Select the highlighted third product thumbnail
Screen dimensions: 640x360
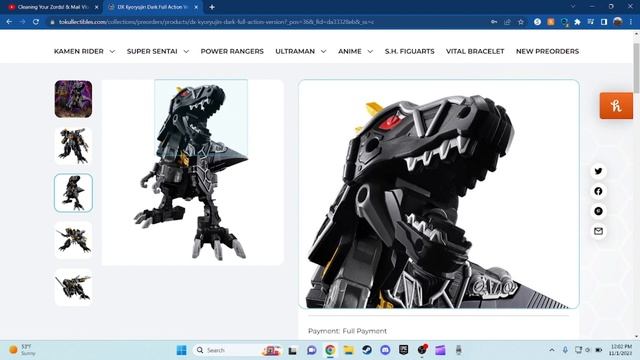pyautogui.click(x=73, y=193)
